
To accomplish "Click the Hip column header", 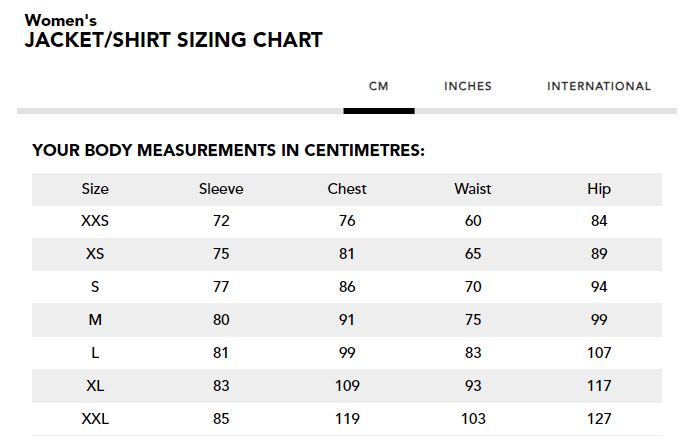I will tap(599, 189).
